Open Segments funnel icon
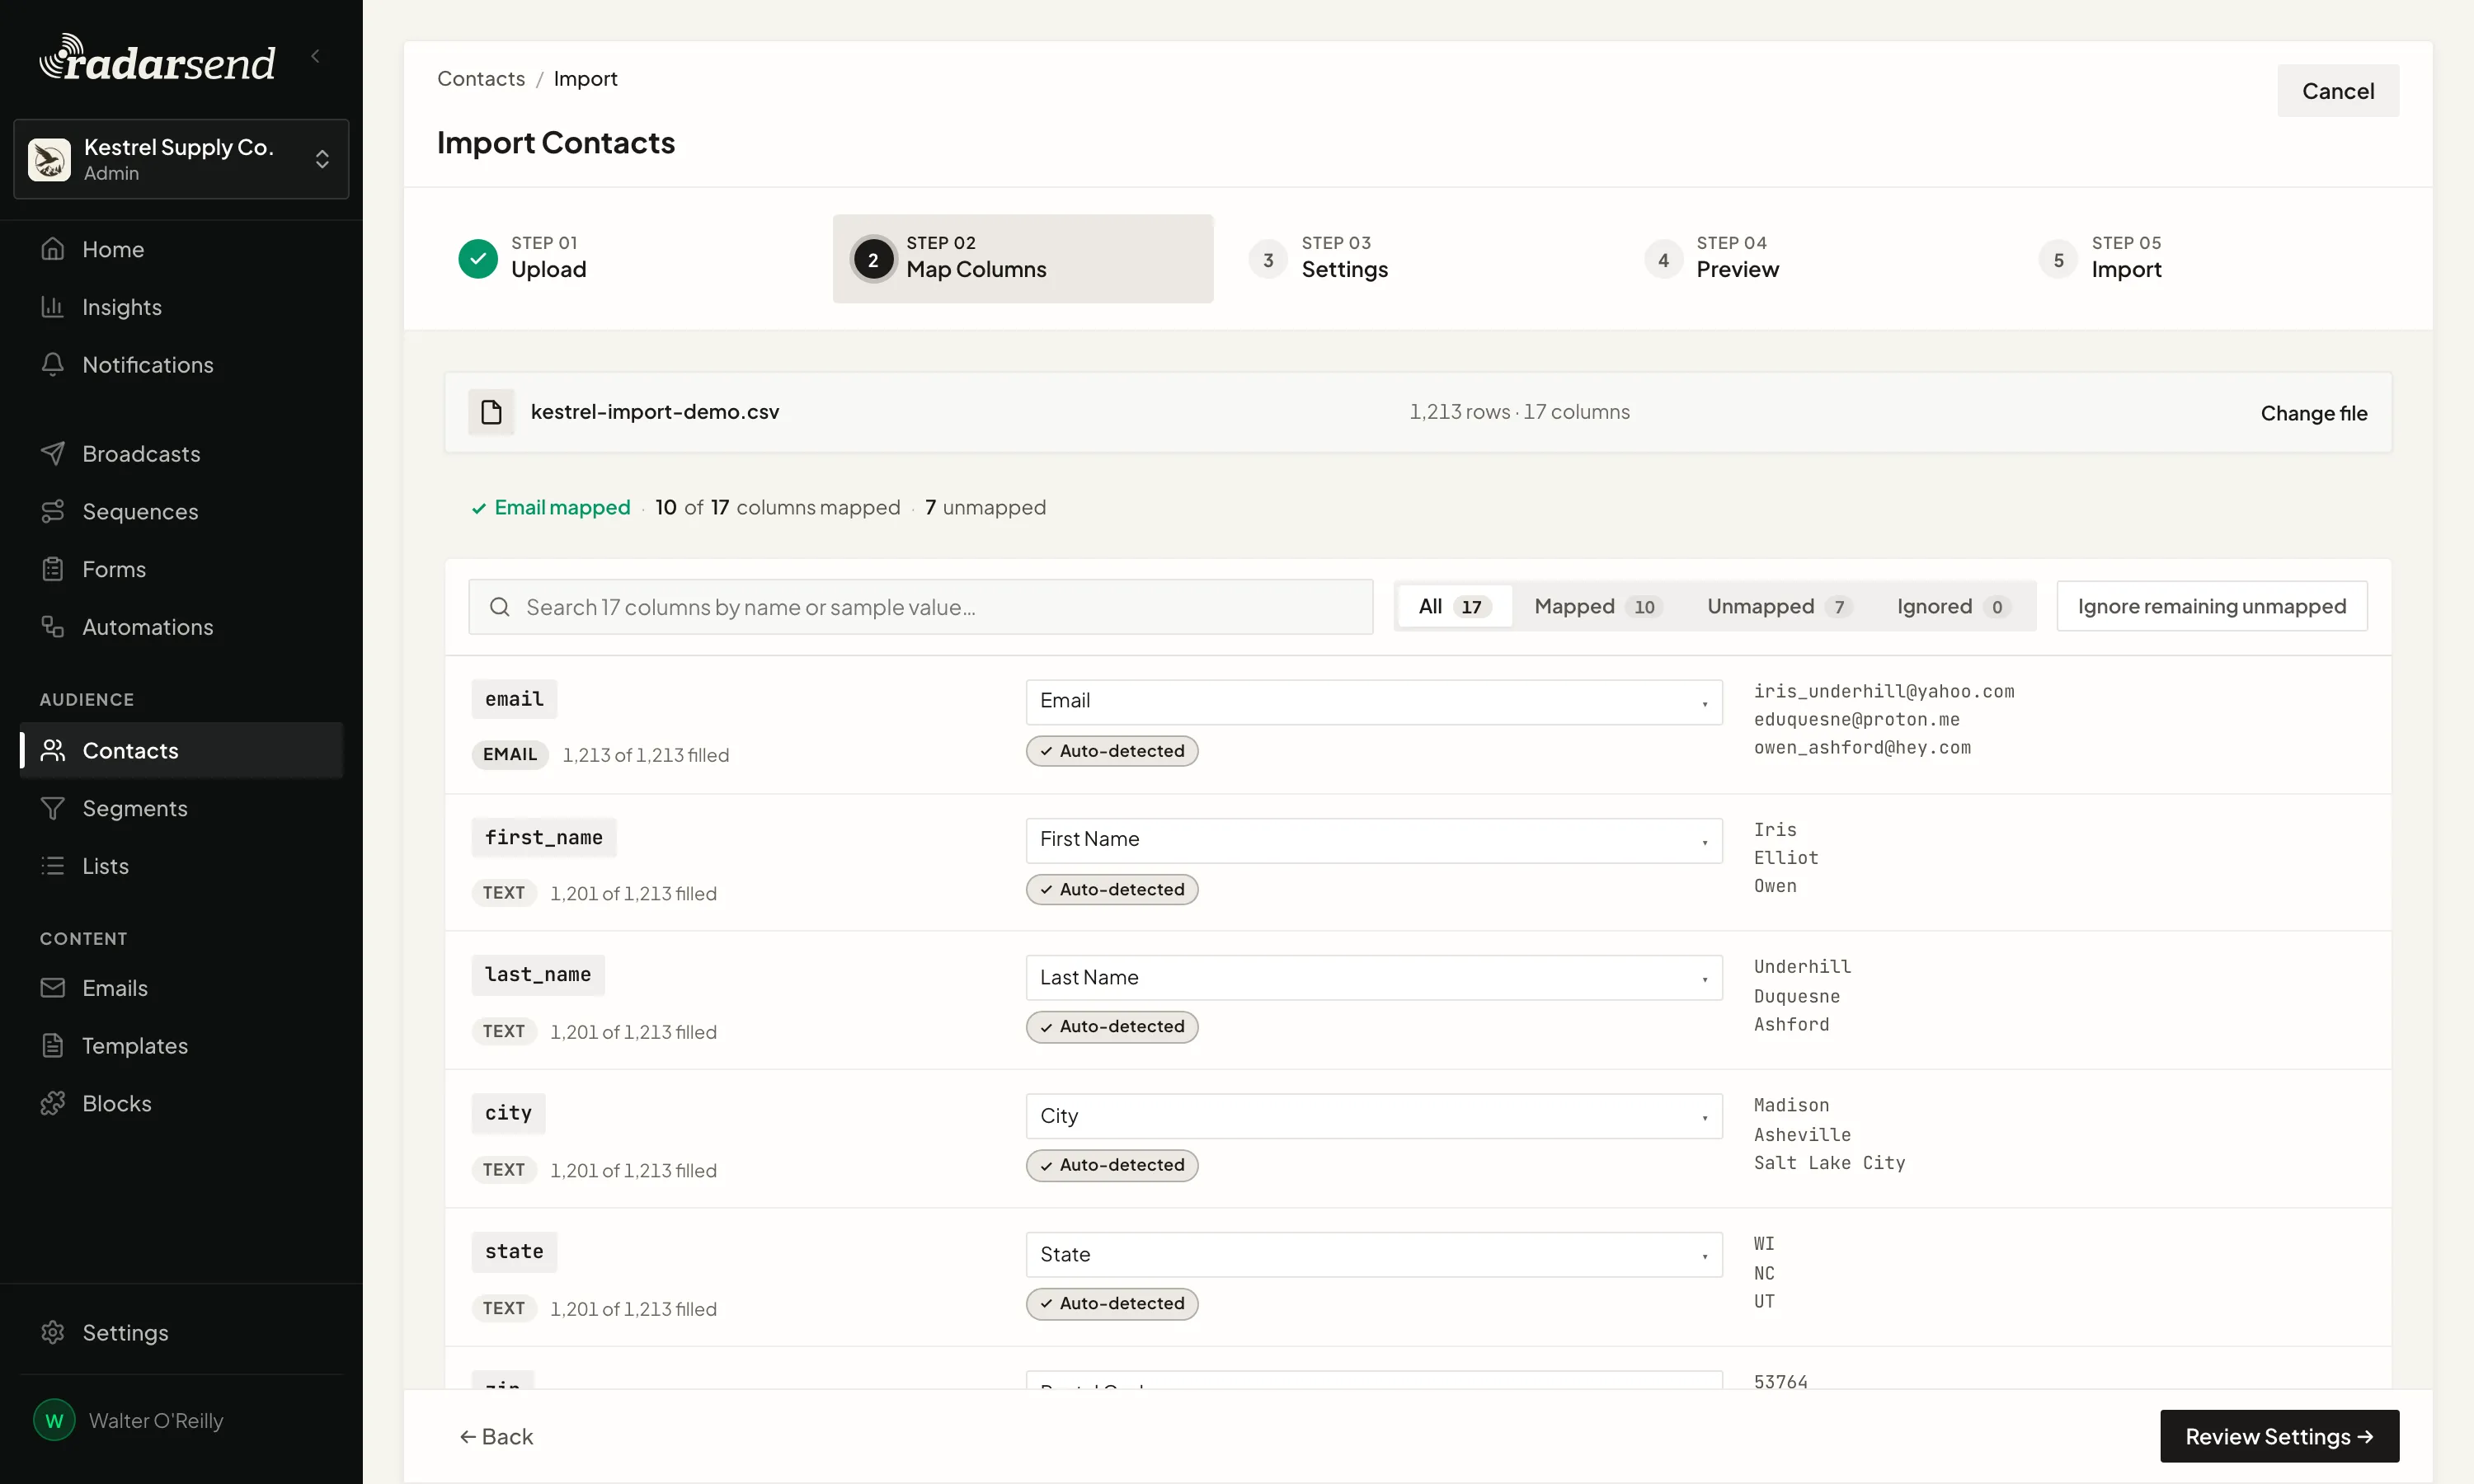The height and width of the screenshot is (1484, 2474). [53, 808]
